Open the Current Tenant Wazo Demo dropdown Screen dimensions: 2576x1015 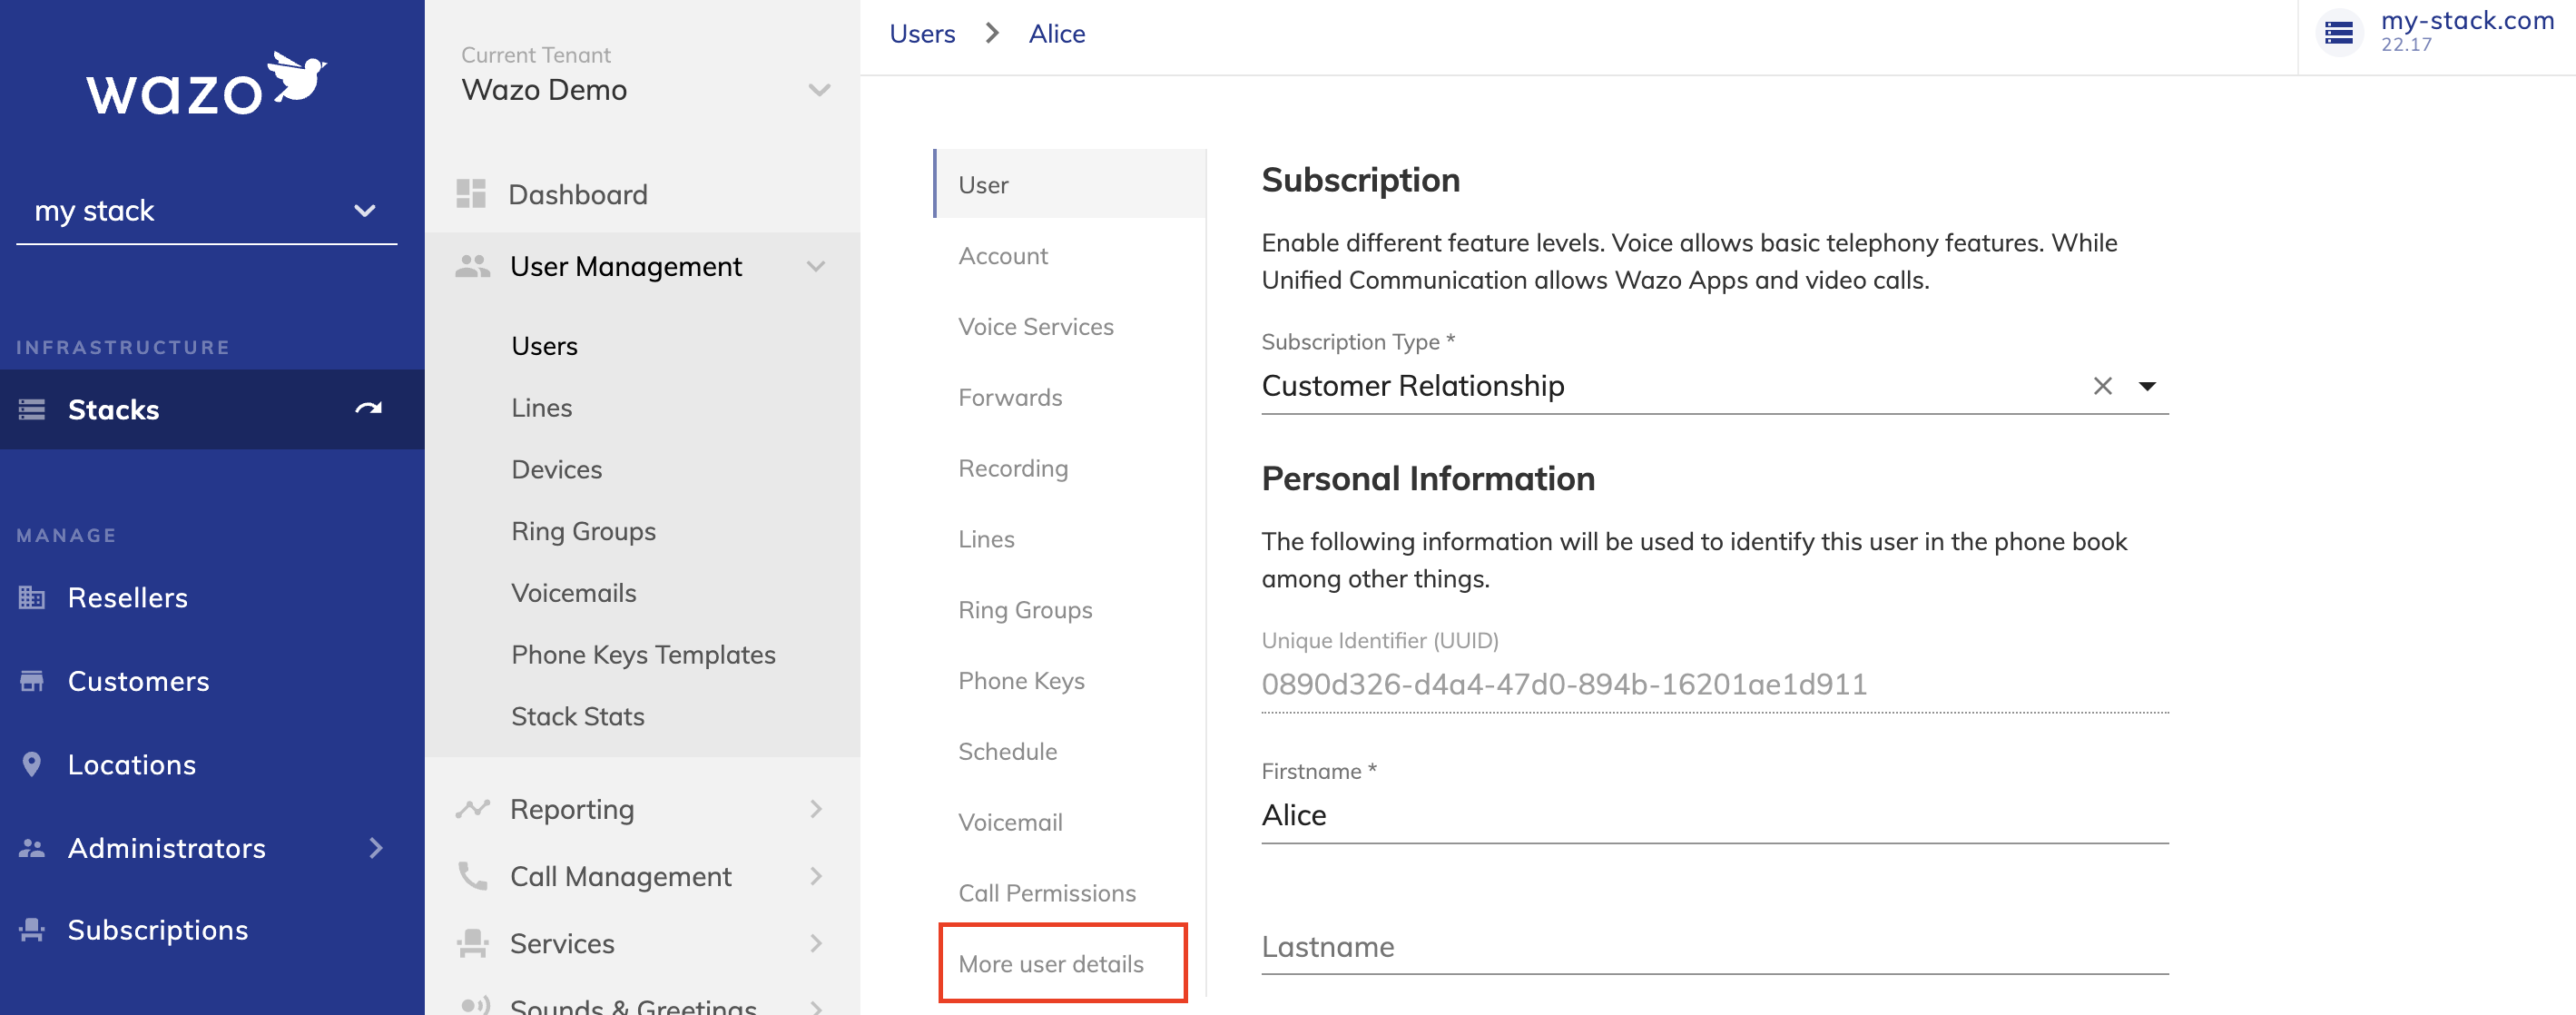coord(820,90)
